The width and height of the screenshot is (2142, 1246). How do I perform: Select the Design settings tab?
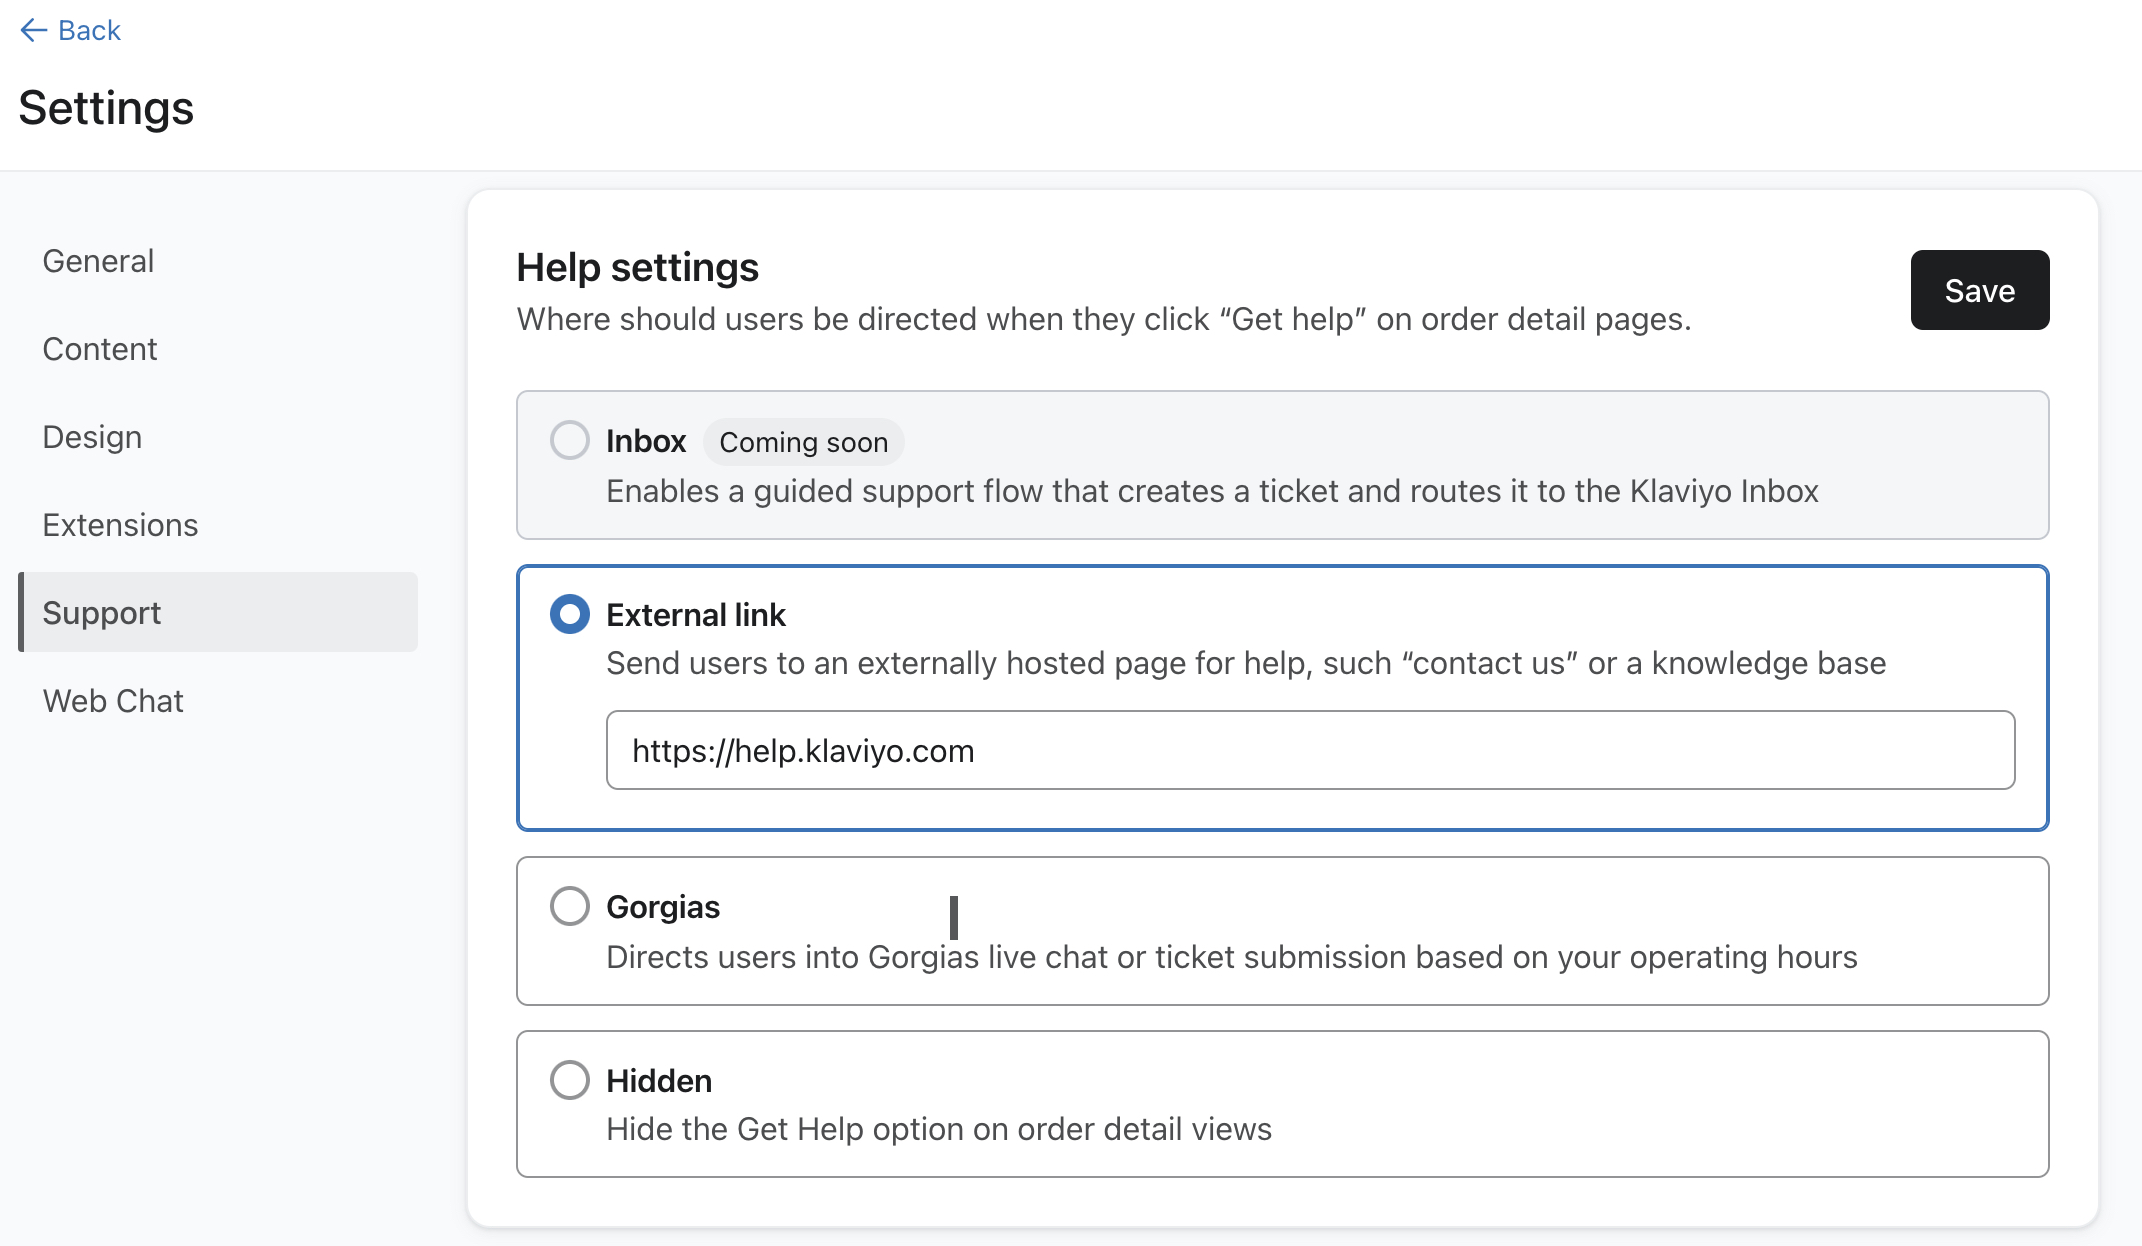(x=93, y=436)
